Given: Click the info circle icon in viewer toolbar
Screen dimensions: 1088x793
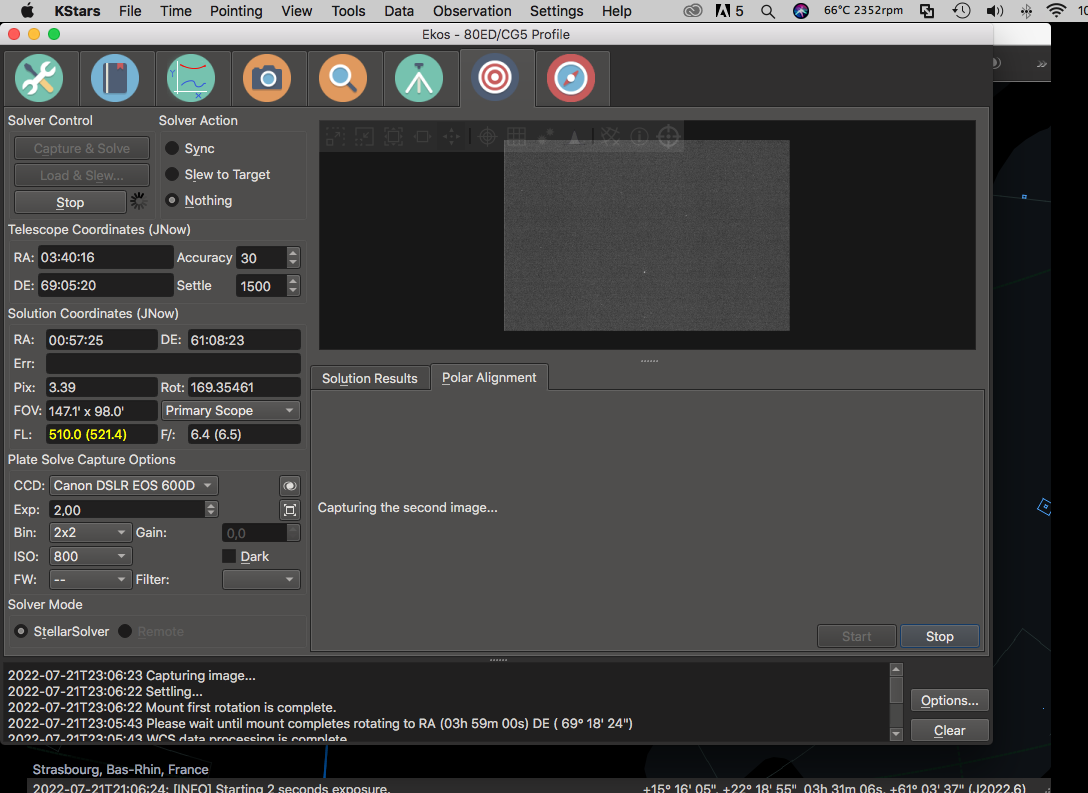Looking at the screenshot, I should pyautogui.click(x=639, y=137).
